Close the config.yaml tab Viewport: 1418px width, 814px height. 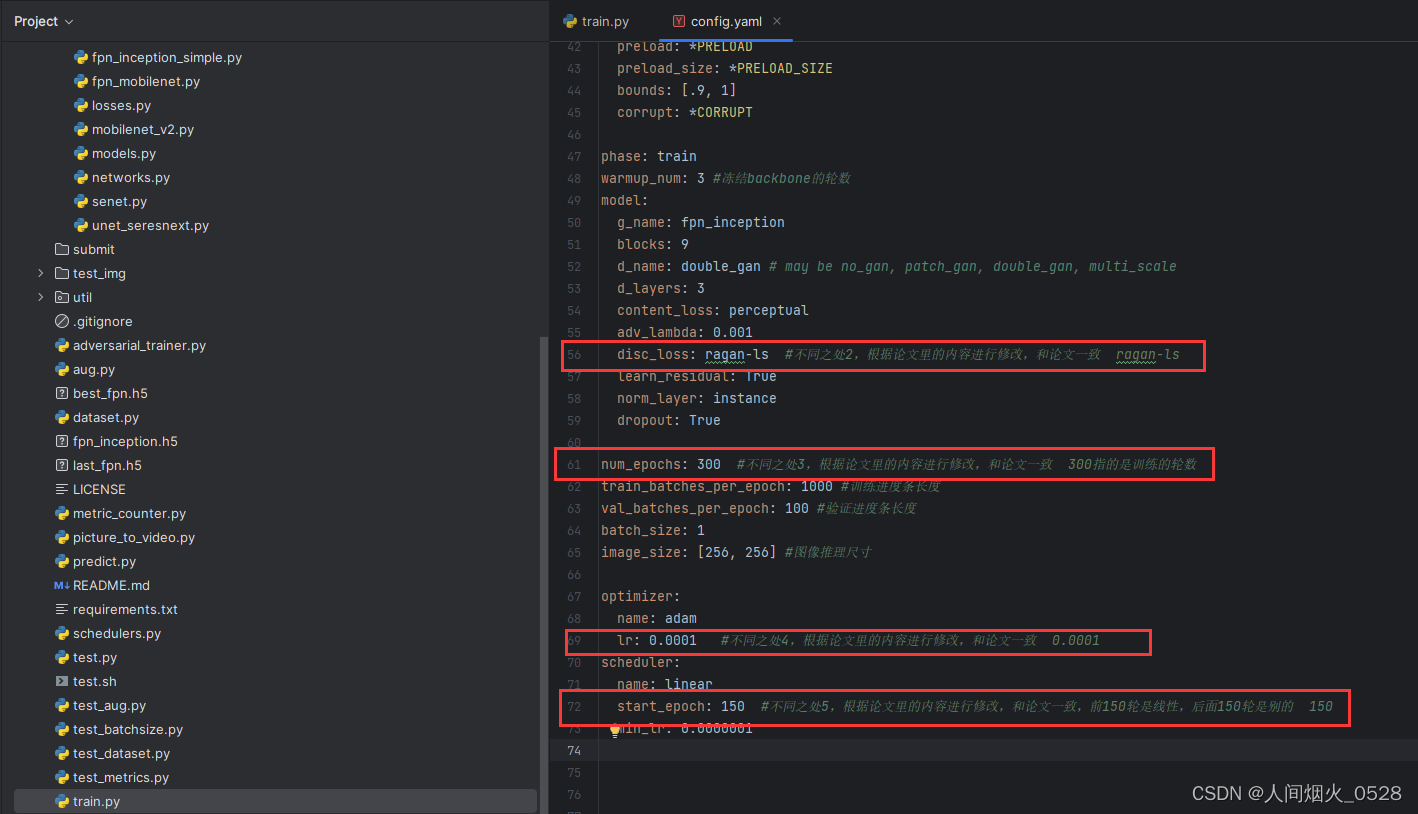coord(777,21)
